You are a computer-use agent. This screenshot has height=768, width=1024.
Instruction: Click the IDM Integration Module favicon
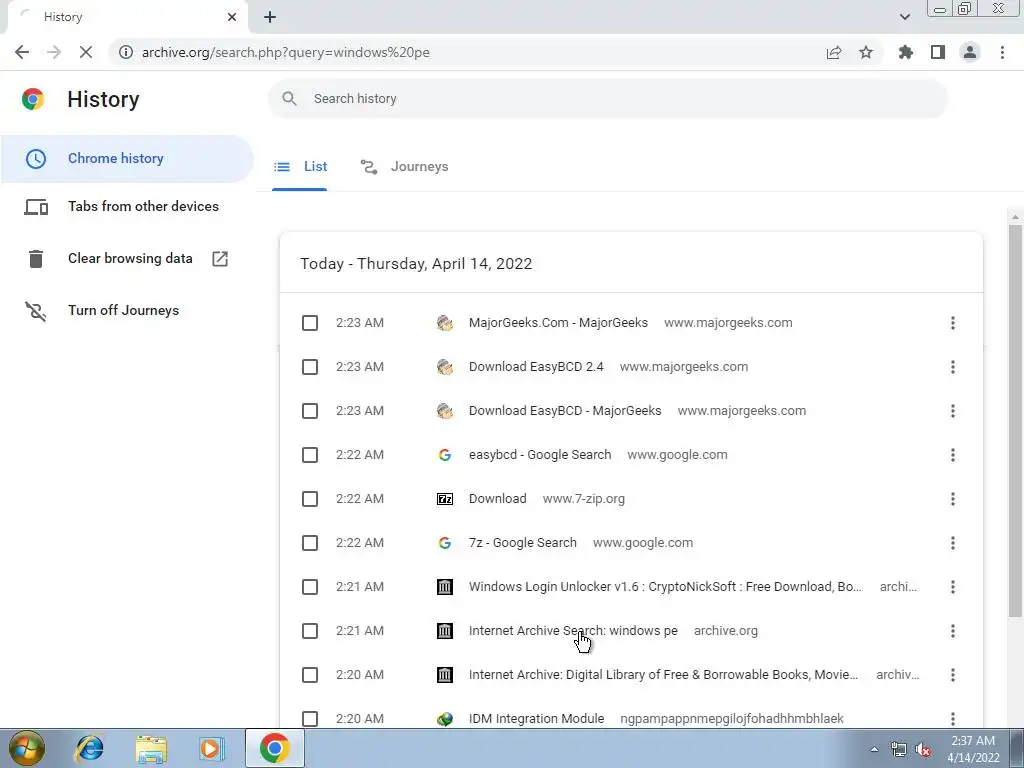445,718
